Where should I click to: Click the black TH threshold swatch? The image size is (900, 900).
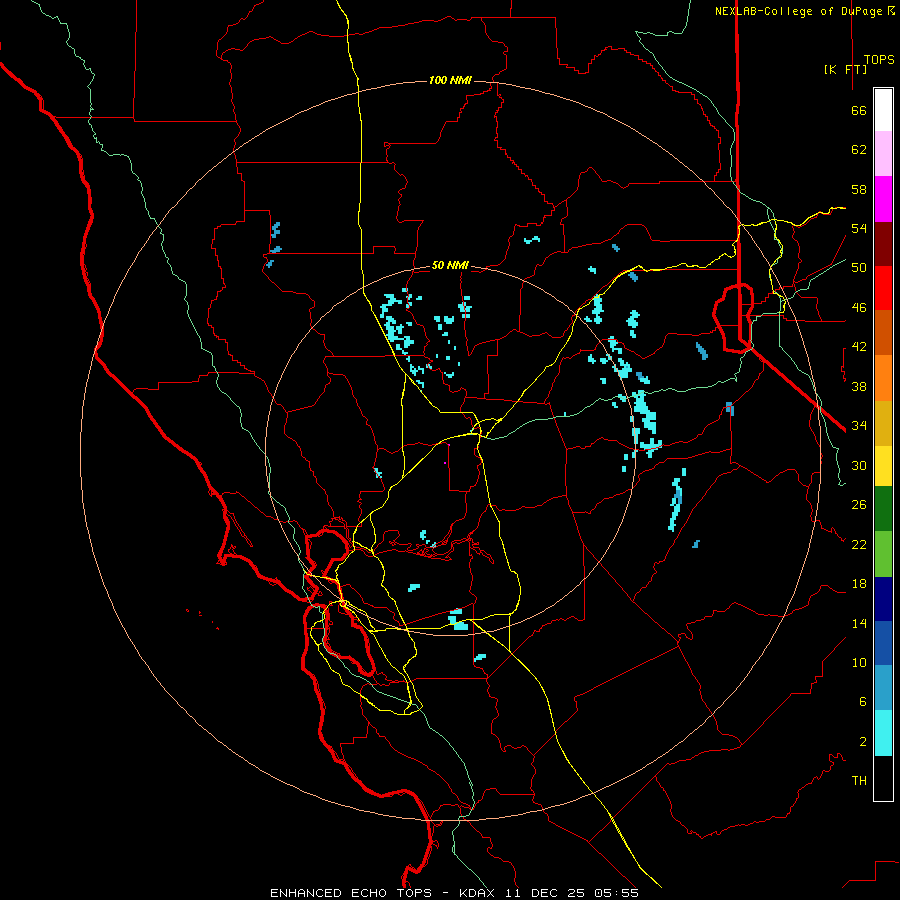tap(883, 778)
